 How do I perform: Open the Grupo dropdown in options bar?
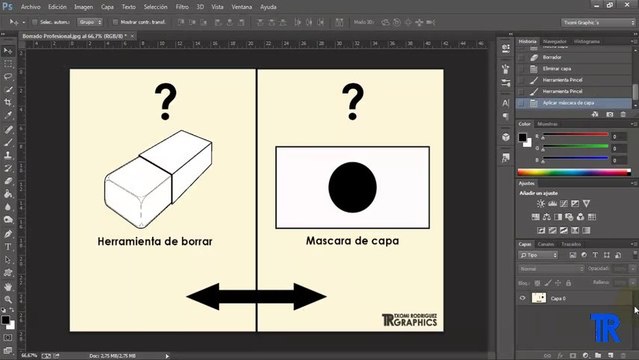(x=90, y=22)
